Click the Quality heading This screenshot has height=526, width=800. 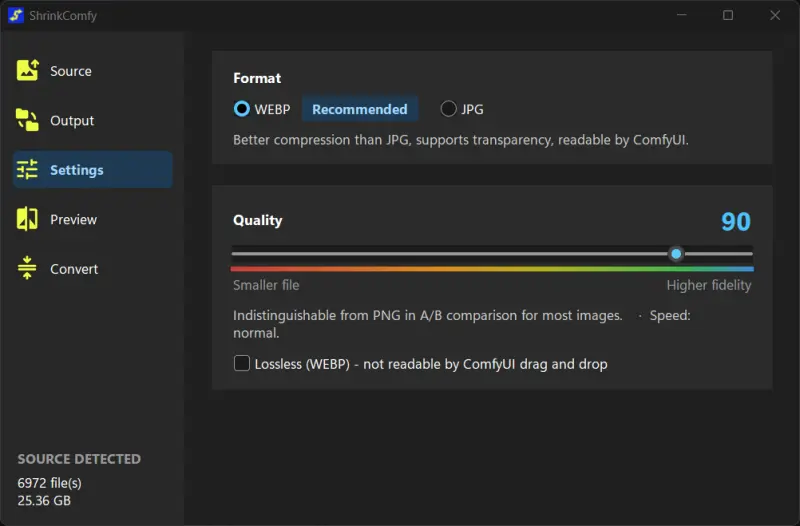click(x=258, y=220)
